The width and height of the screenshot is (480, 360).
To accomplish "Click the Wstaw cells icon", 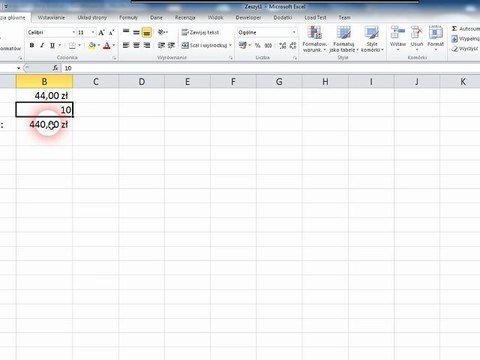I will 398,32.
